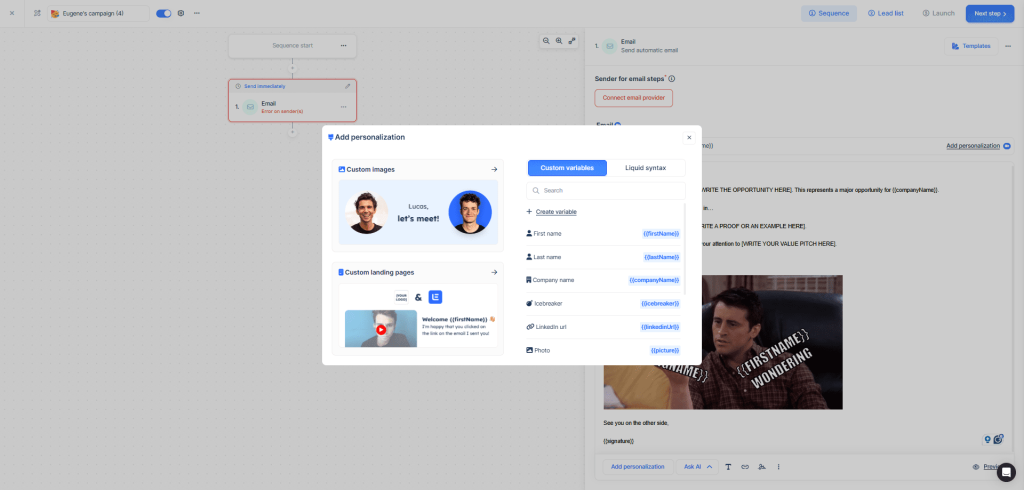1024x490 pixels.
Task: Open Custom landing pages arrow
Action: 494,272
